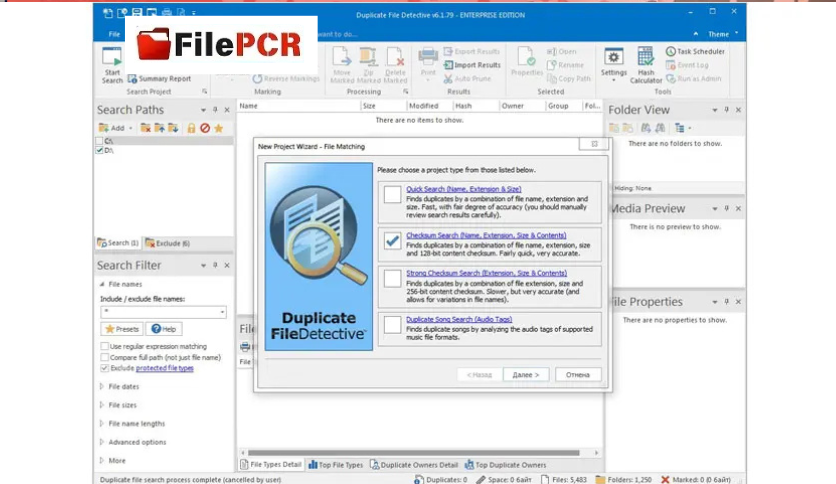Switch to Top Duplicate Owners tab
Screen dimensions: 836x484
point(505,465)
